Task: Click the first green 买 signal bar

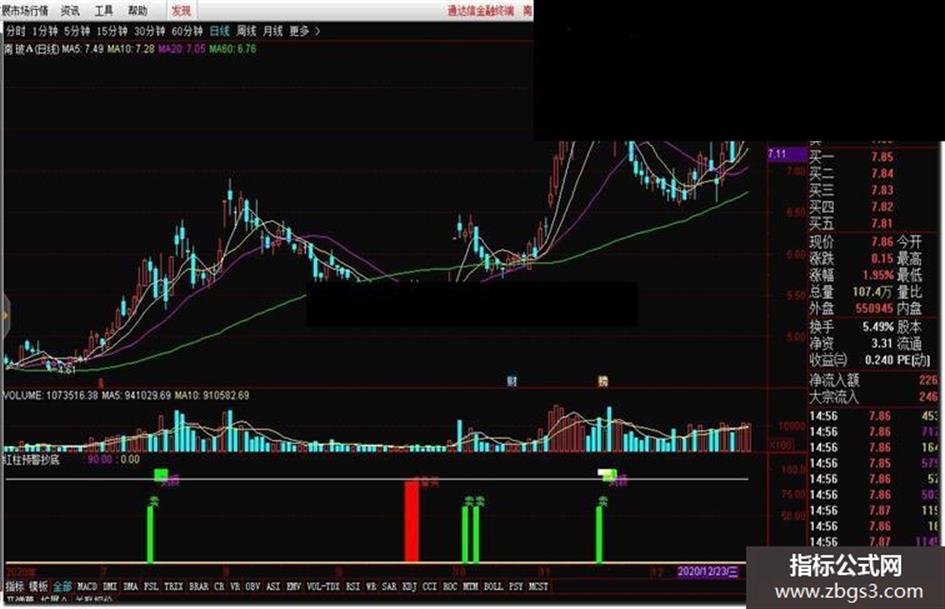Action: tap(151, 534)
